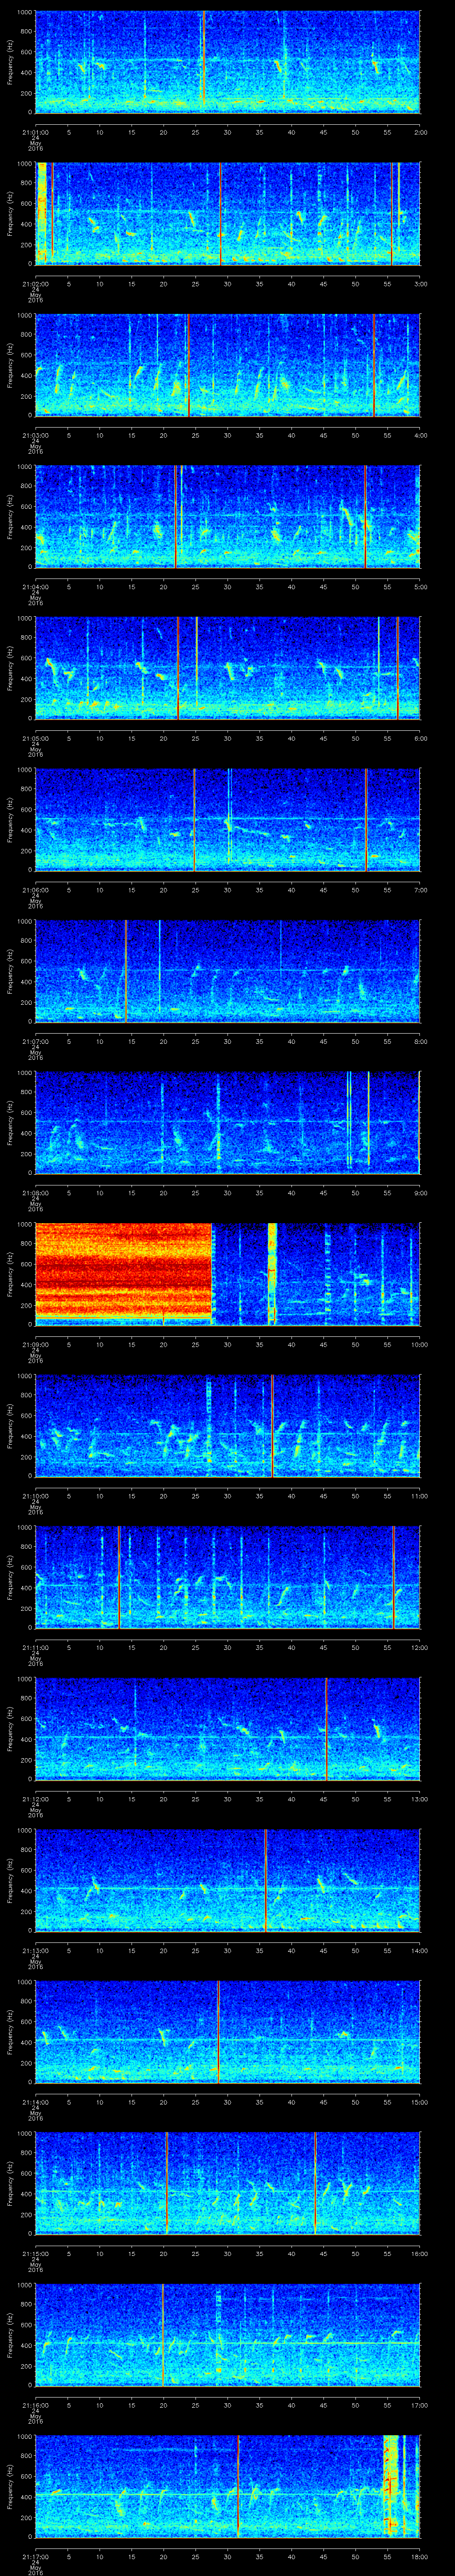Image resolution: width=455 pixels, height=2576 pixels.
Task: Select the spectrogram panel starting at 21:15:00
Action: click(227, 2184)
